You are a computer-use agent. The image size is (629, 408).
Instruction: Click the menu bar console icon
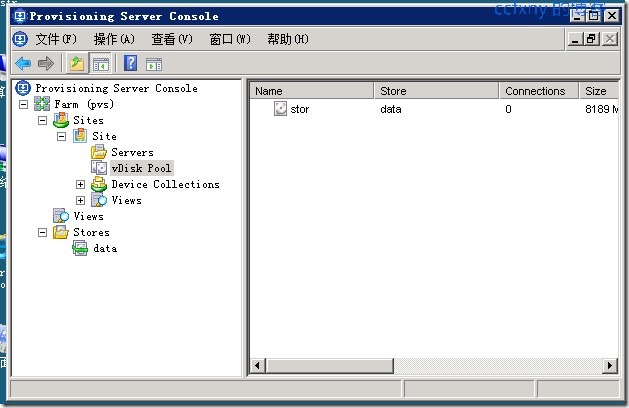click(x=20, y=39)
